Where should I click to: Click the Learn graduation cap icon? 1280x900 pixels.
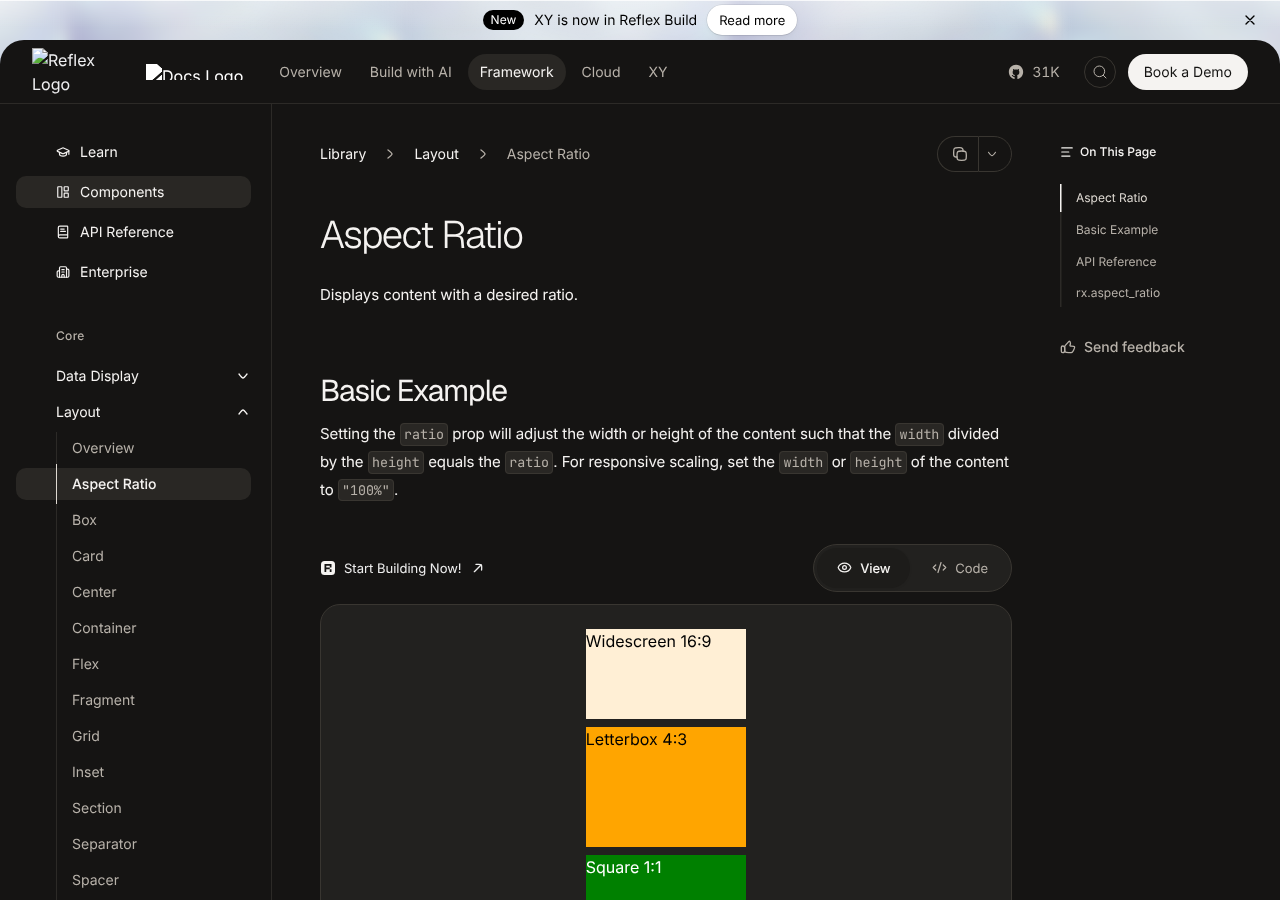(x=63, y=152)
